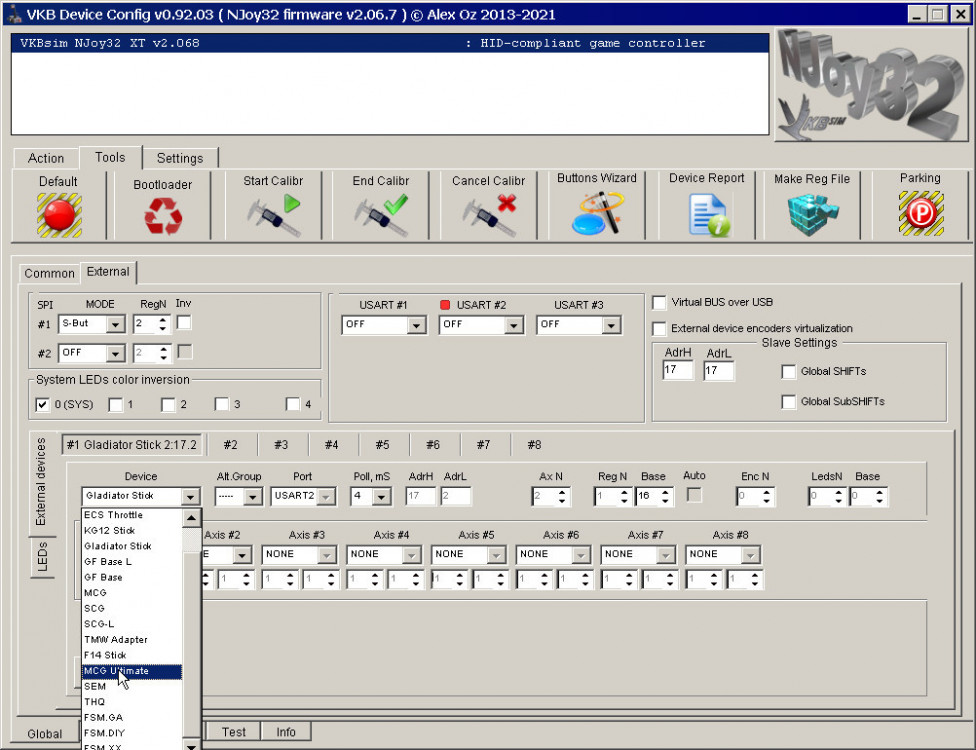Open Bootloader via the recycle icon

pyautogui.click(x=163, y=216)
